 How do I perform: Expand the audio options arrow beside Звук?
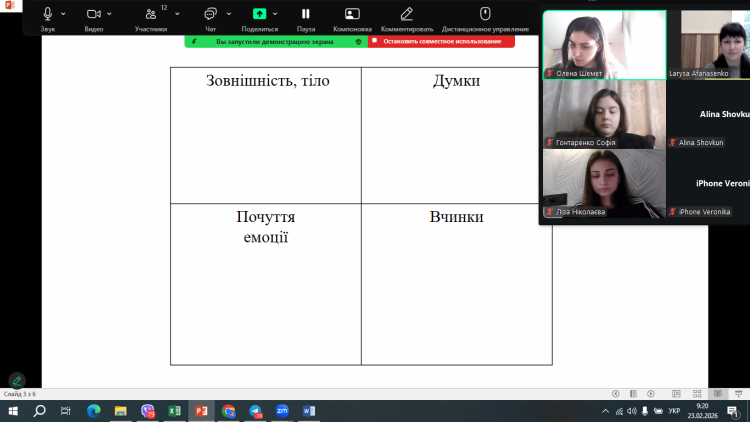click(63, 14)
